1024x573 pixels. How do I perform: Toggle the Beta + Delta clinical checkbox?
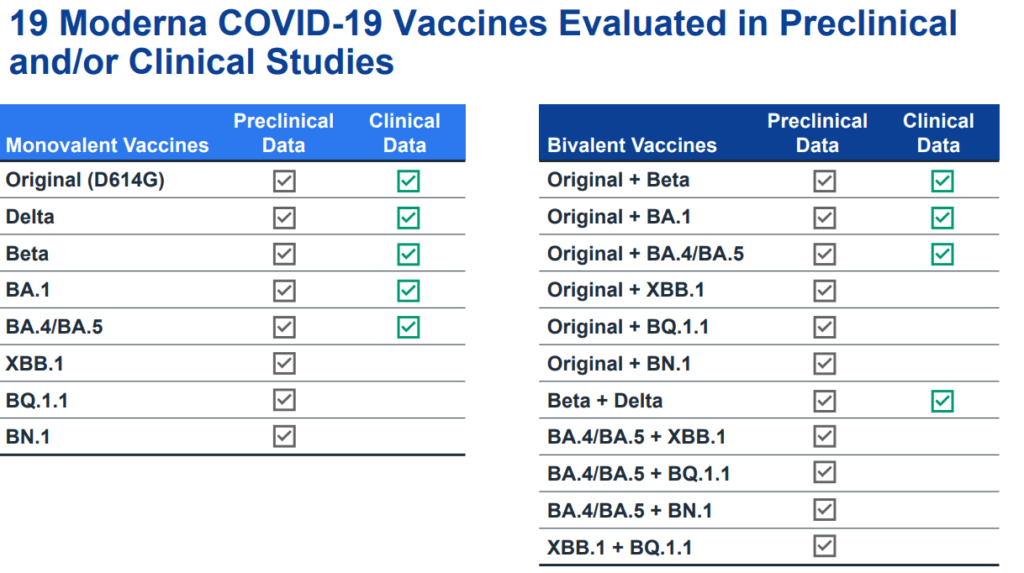coord(942,401)
